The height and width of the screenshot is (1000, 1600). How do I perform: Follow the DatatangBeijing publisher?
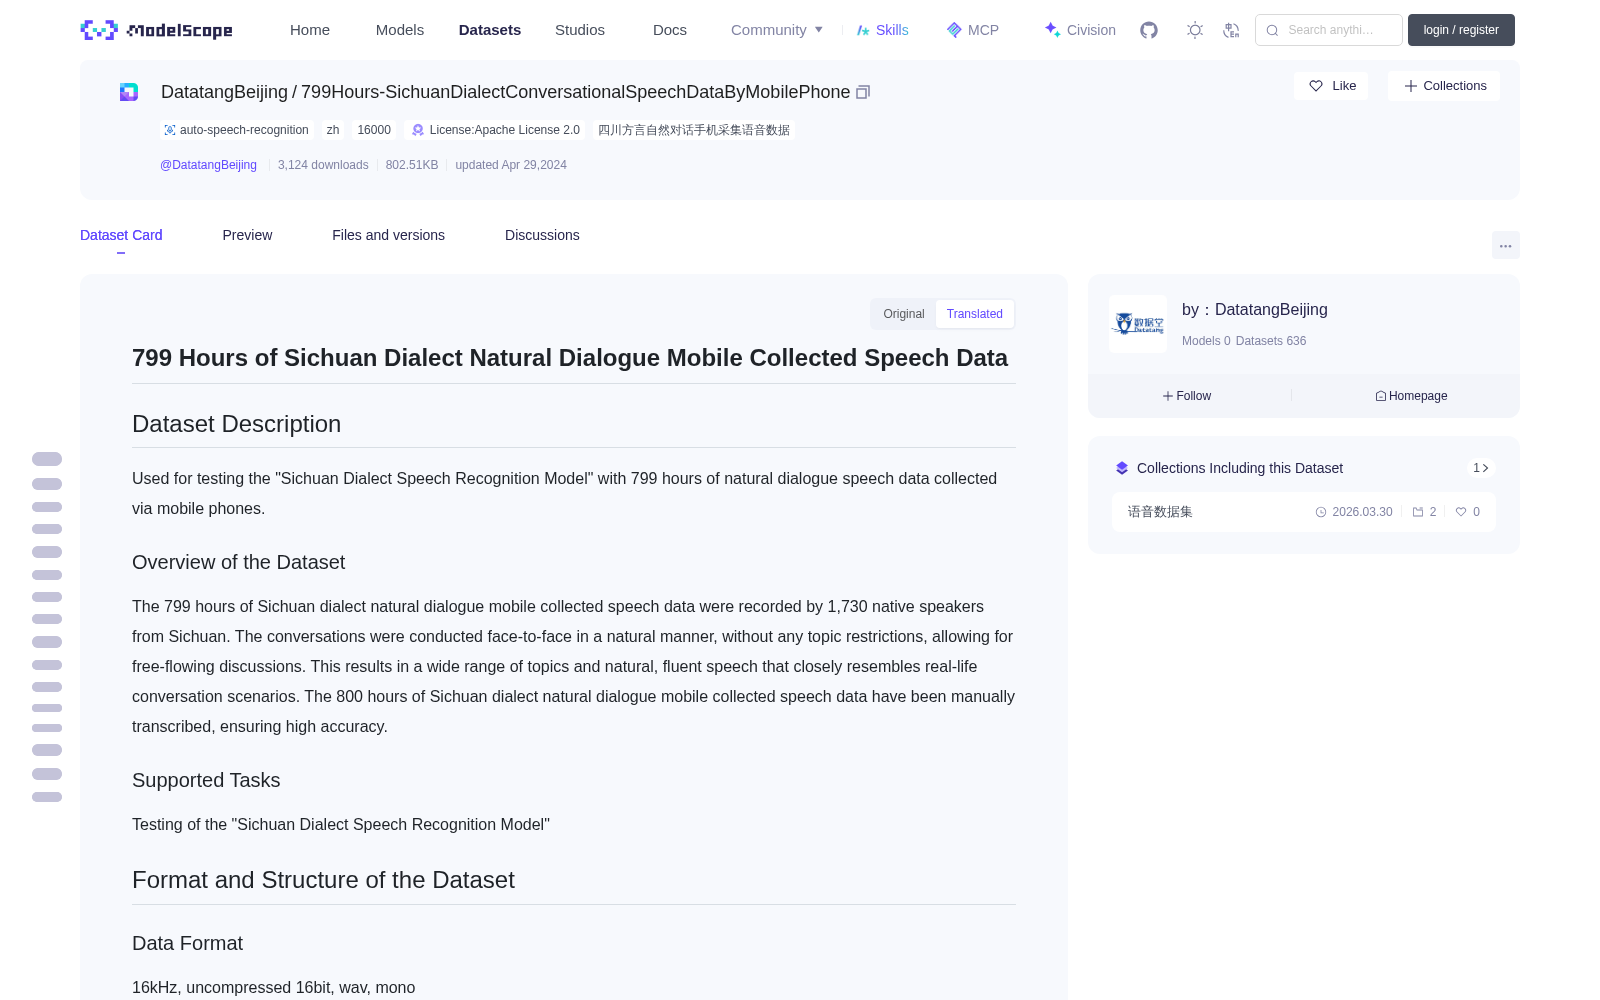[x=1187, y=396]
